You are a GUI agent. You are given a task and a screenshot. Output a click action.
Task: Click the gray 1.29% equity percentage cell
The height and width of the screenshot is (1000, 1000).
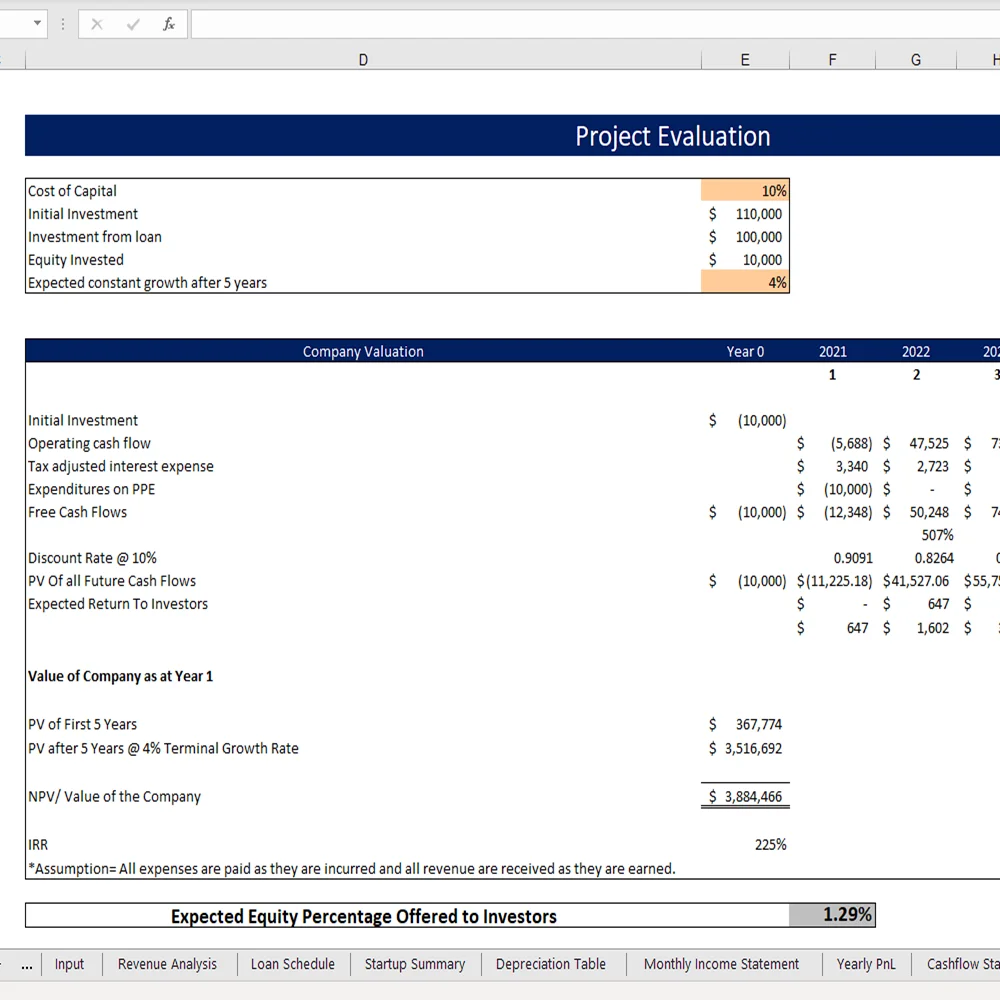coord(832,915)
